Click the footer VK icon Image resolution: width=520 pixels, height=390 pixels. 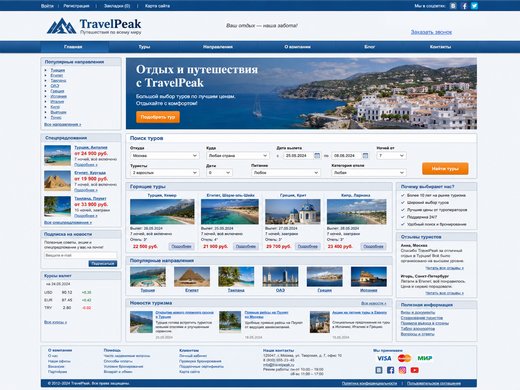(379, 370)
